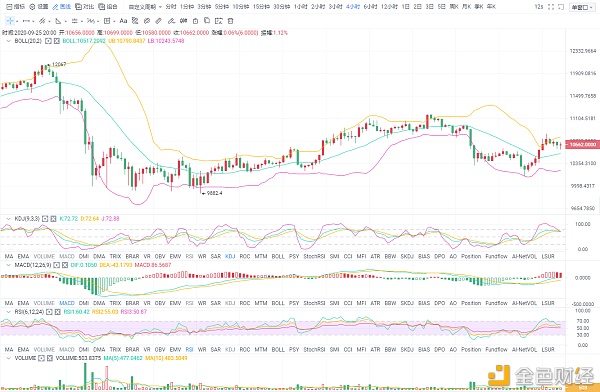Open the 指标 indicators panel
The height and width of the screenshot is (392, 600).
click(x=16, y=7)
